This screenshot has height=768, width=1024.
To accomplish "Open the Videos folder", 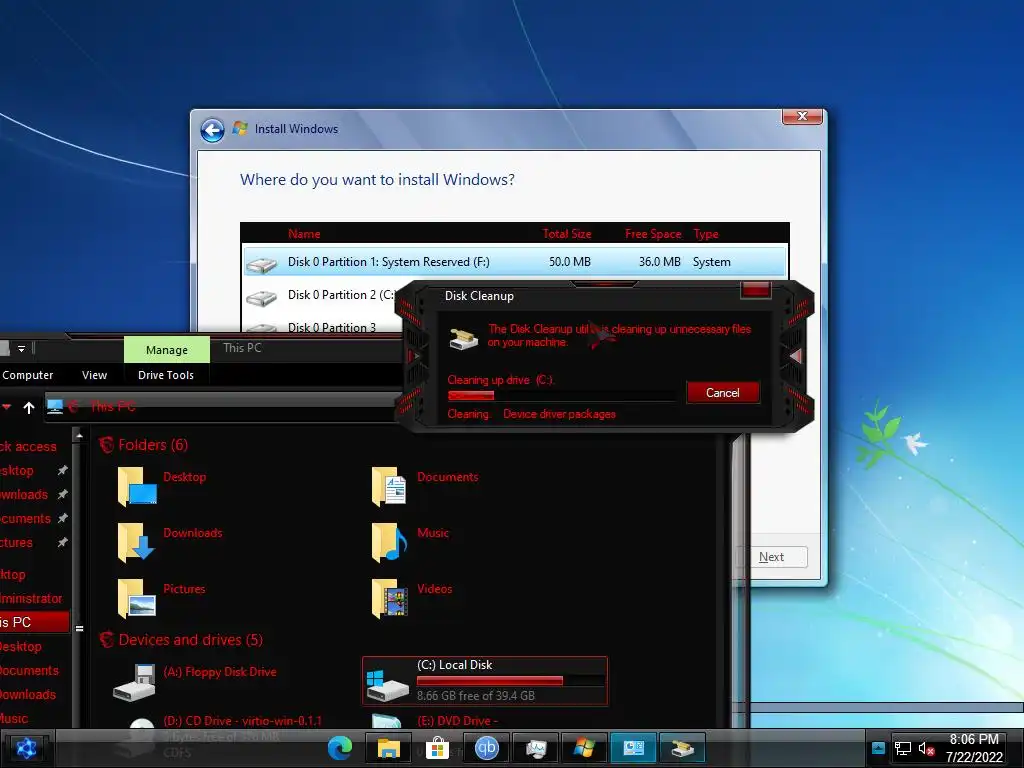I will tap(411, 598).
